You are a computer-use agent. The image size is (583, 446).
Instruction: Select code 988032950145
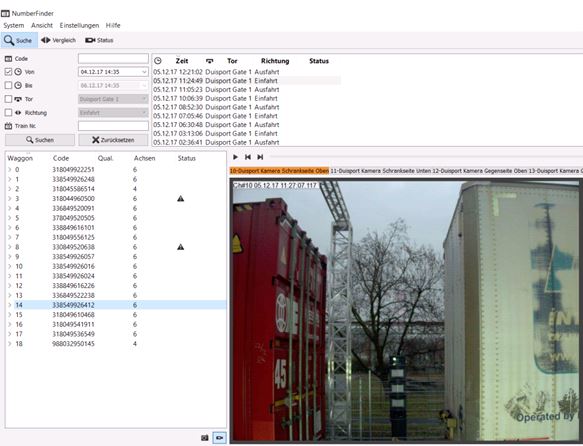click(x=73, y=344)
